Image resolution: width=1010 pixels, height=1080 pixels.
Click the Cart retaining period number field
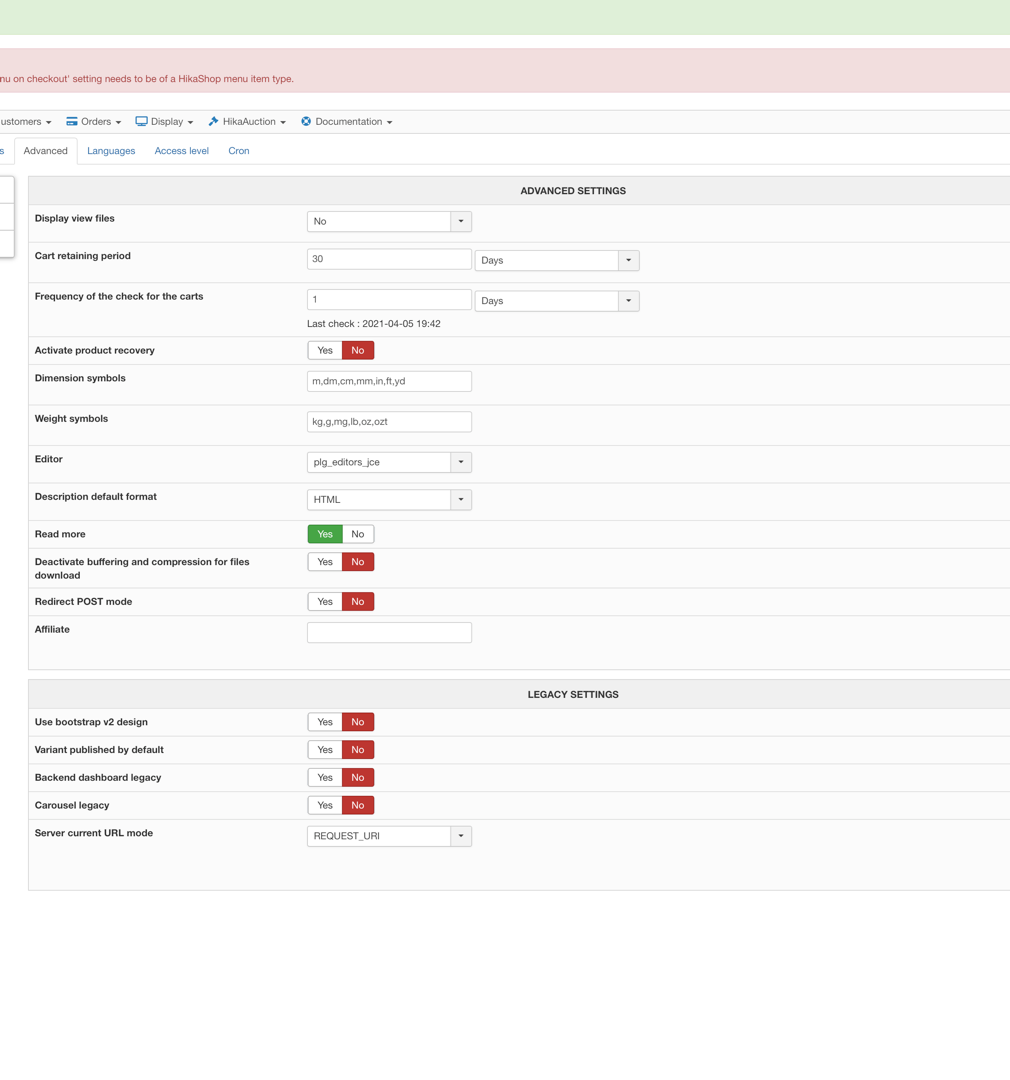(x=389, y=259)
